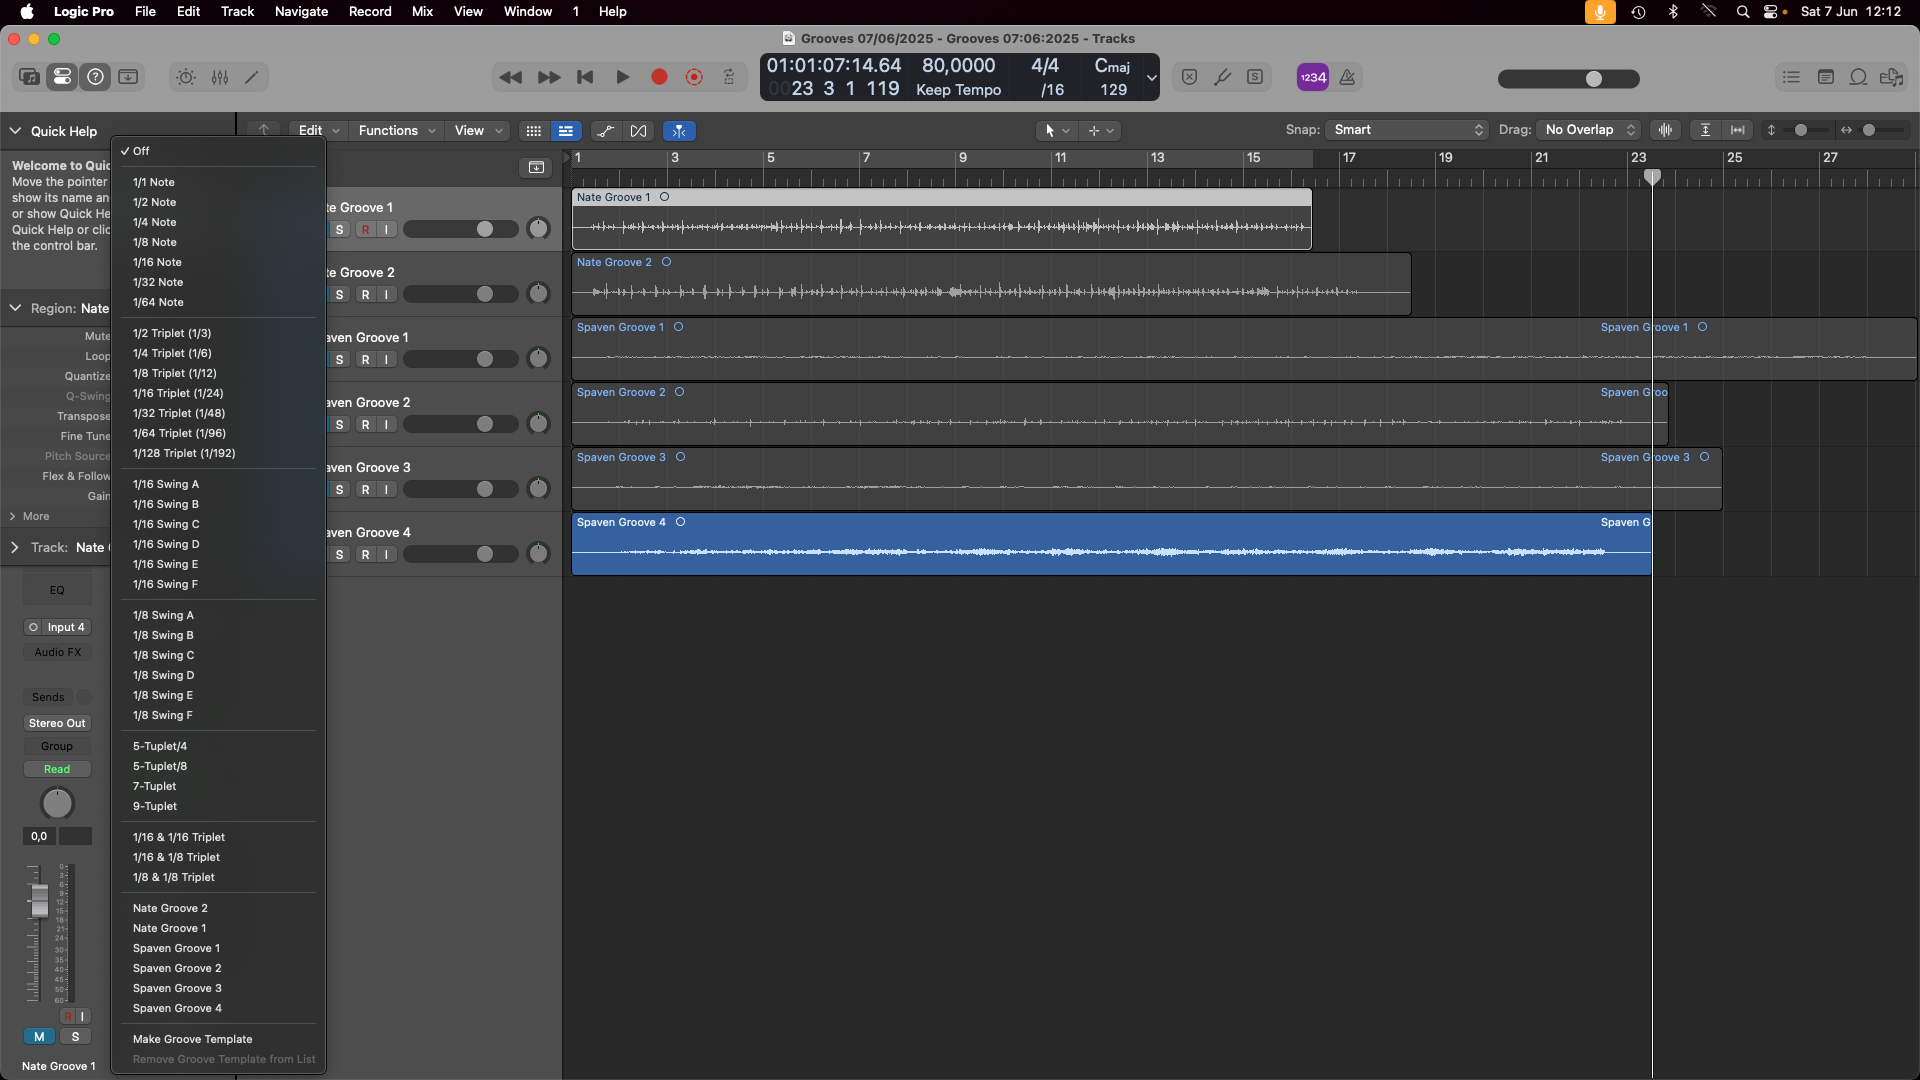Collapse the Region inspector section

point(15,308)
